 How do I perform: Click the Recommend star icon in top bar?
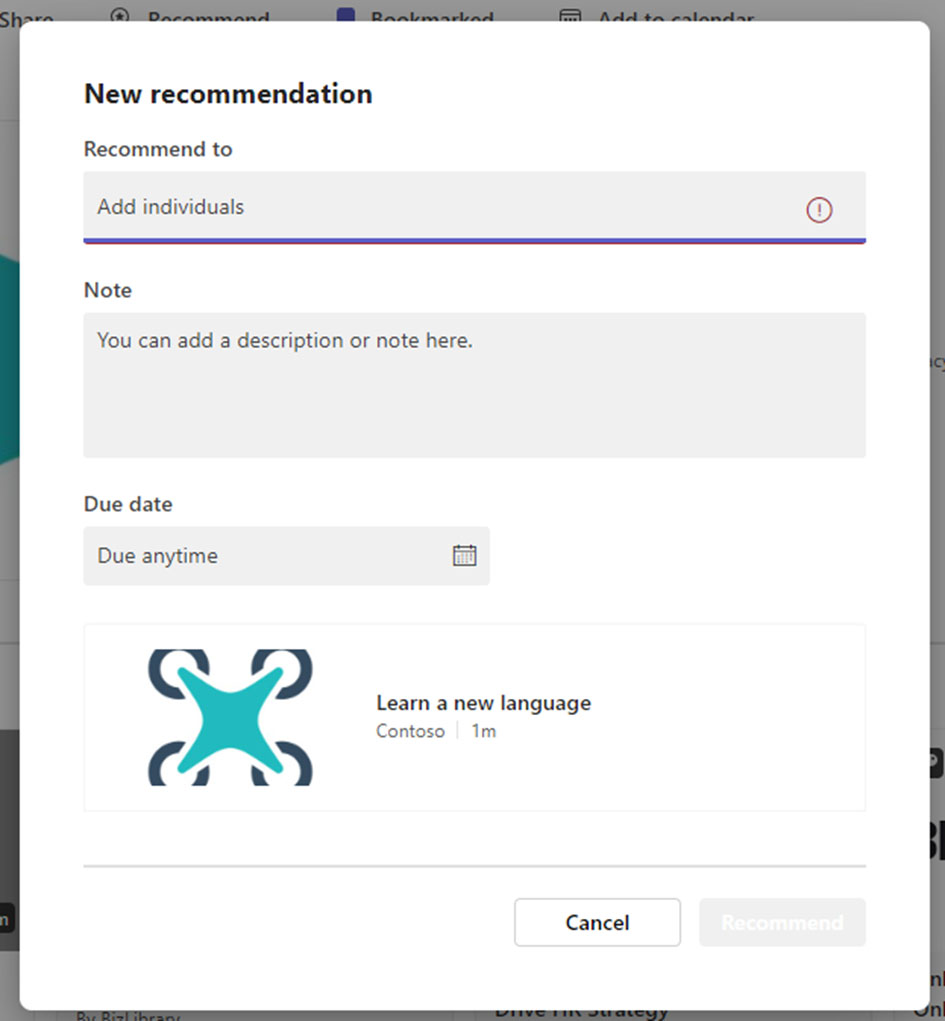[x=121, y=16]
